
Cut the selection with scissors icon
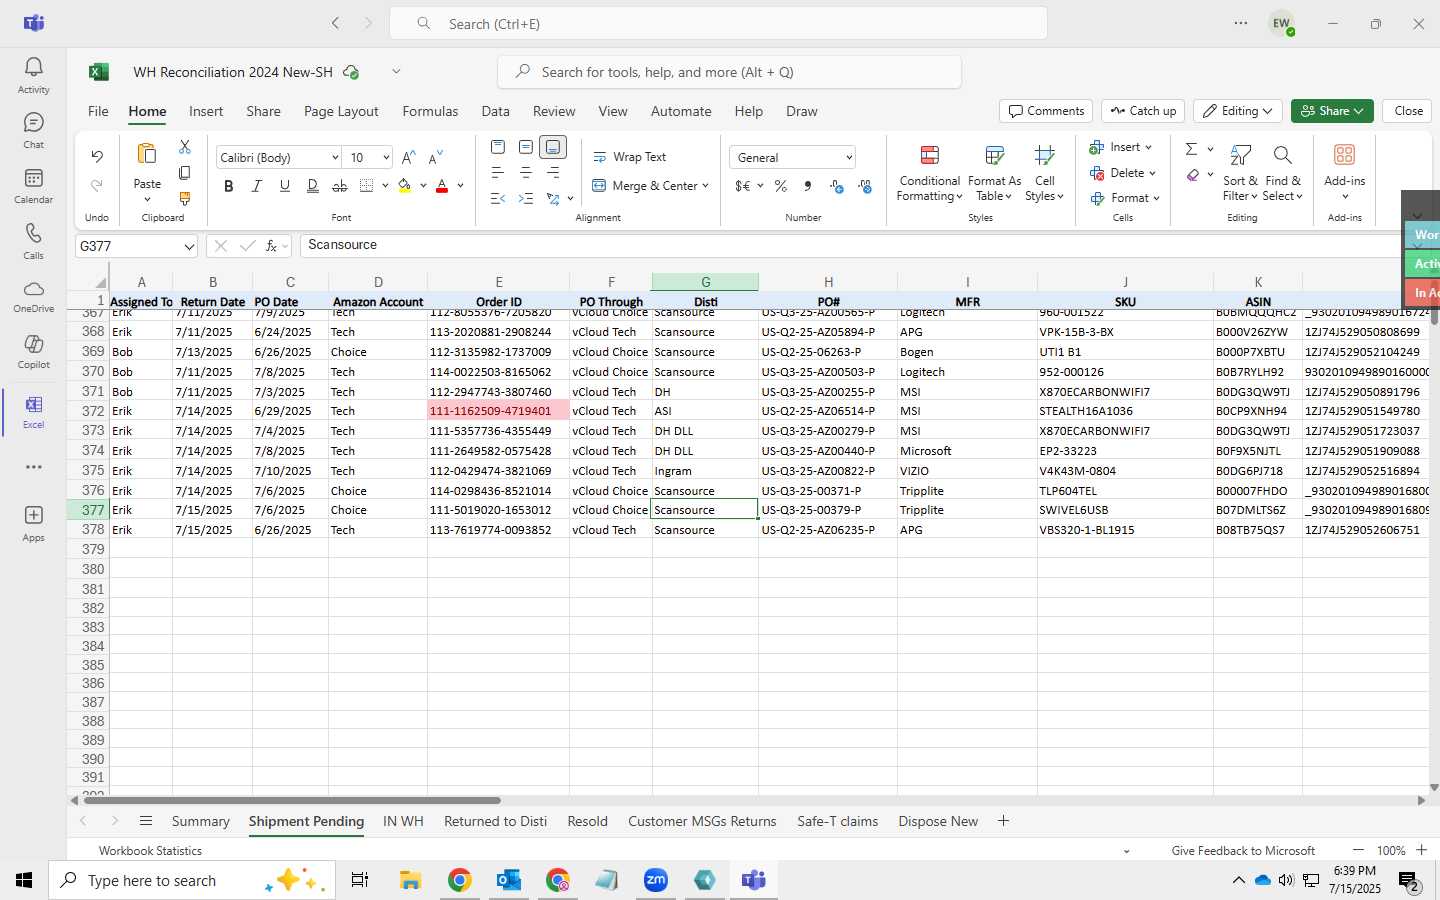(x=185, y=147)
